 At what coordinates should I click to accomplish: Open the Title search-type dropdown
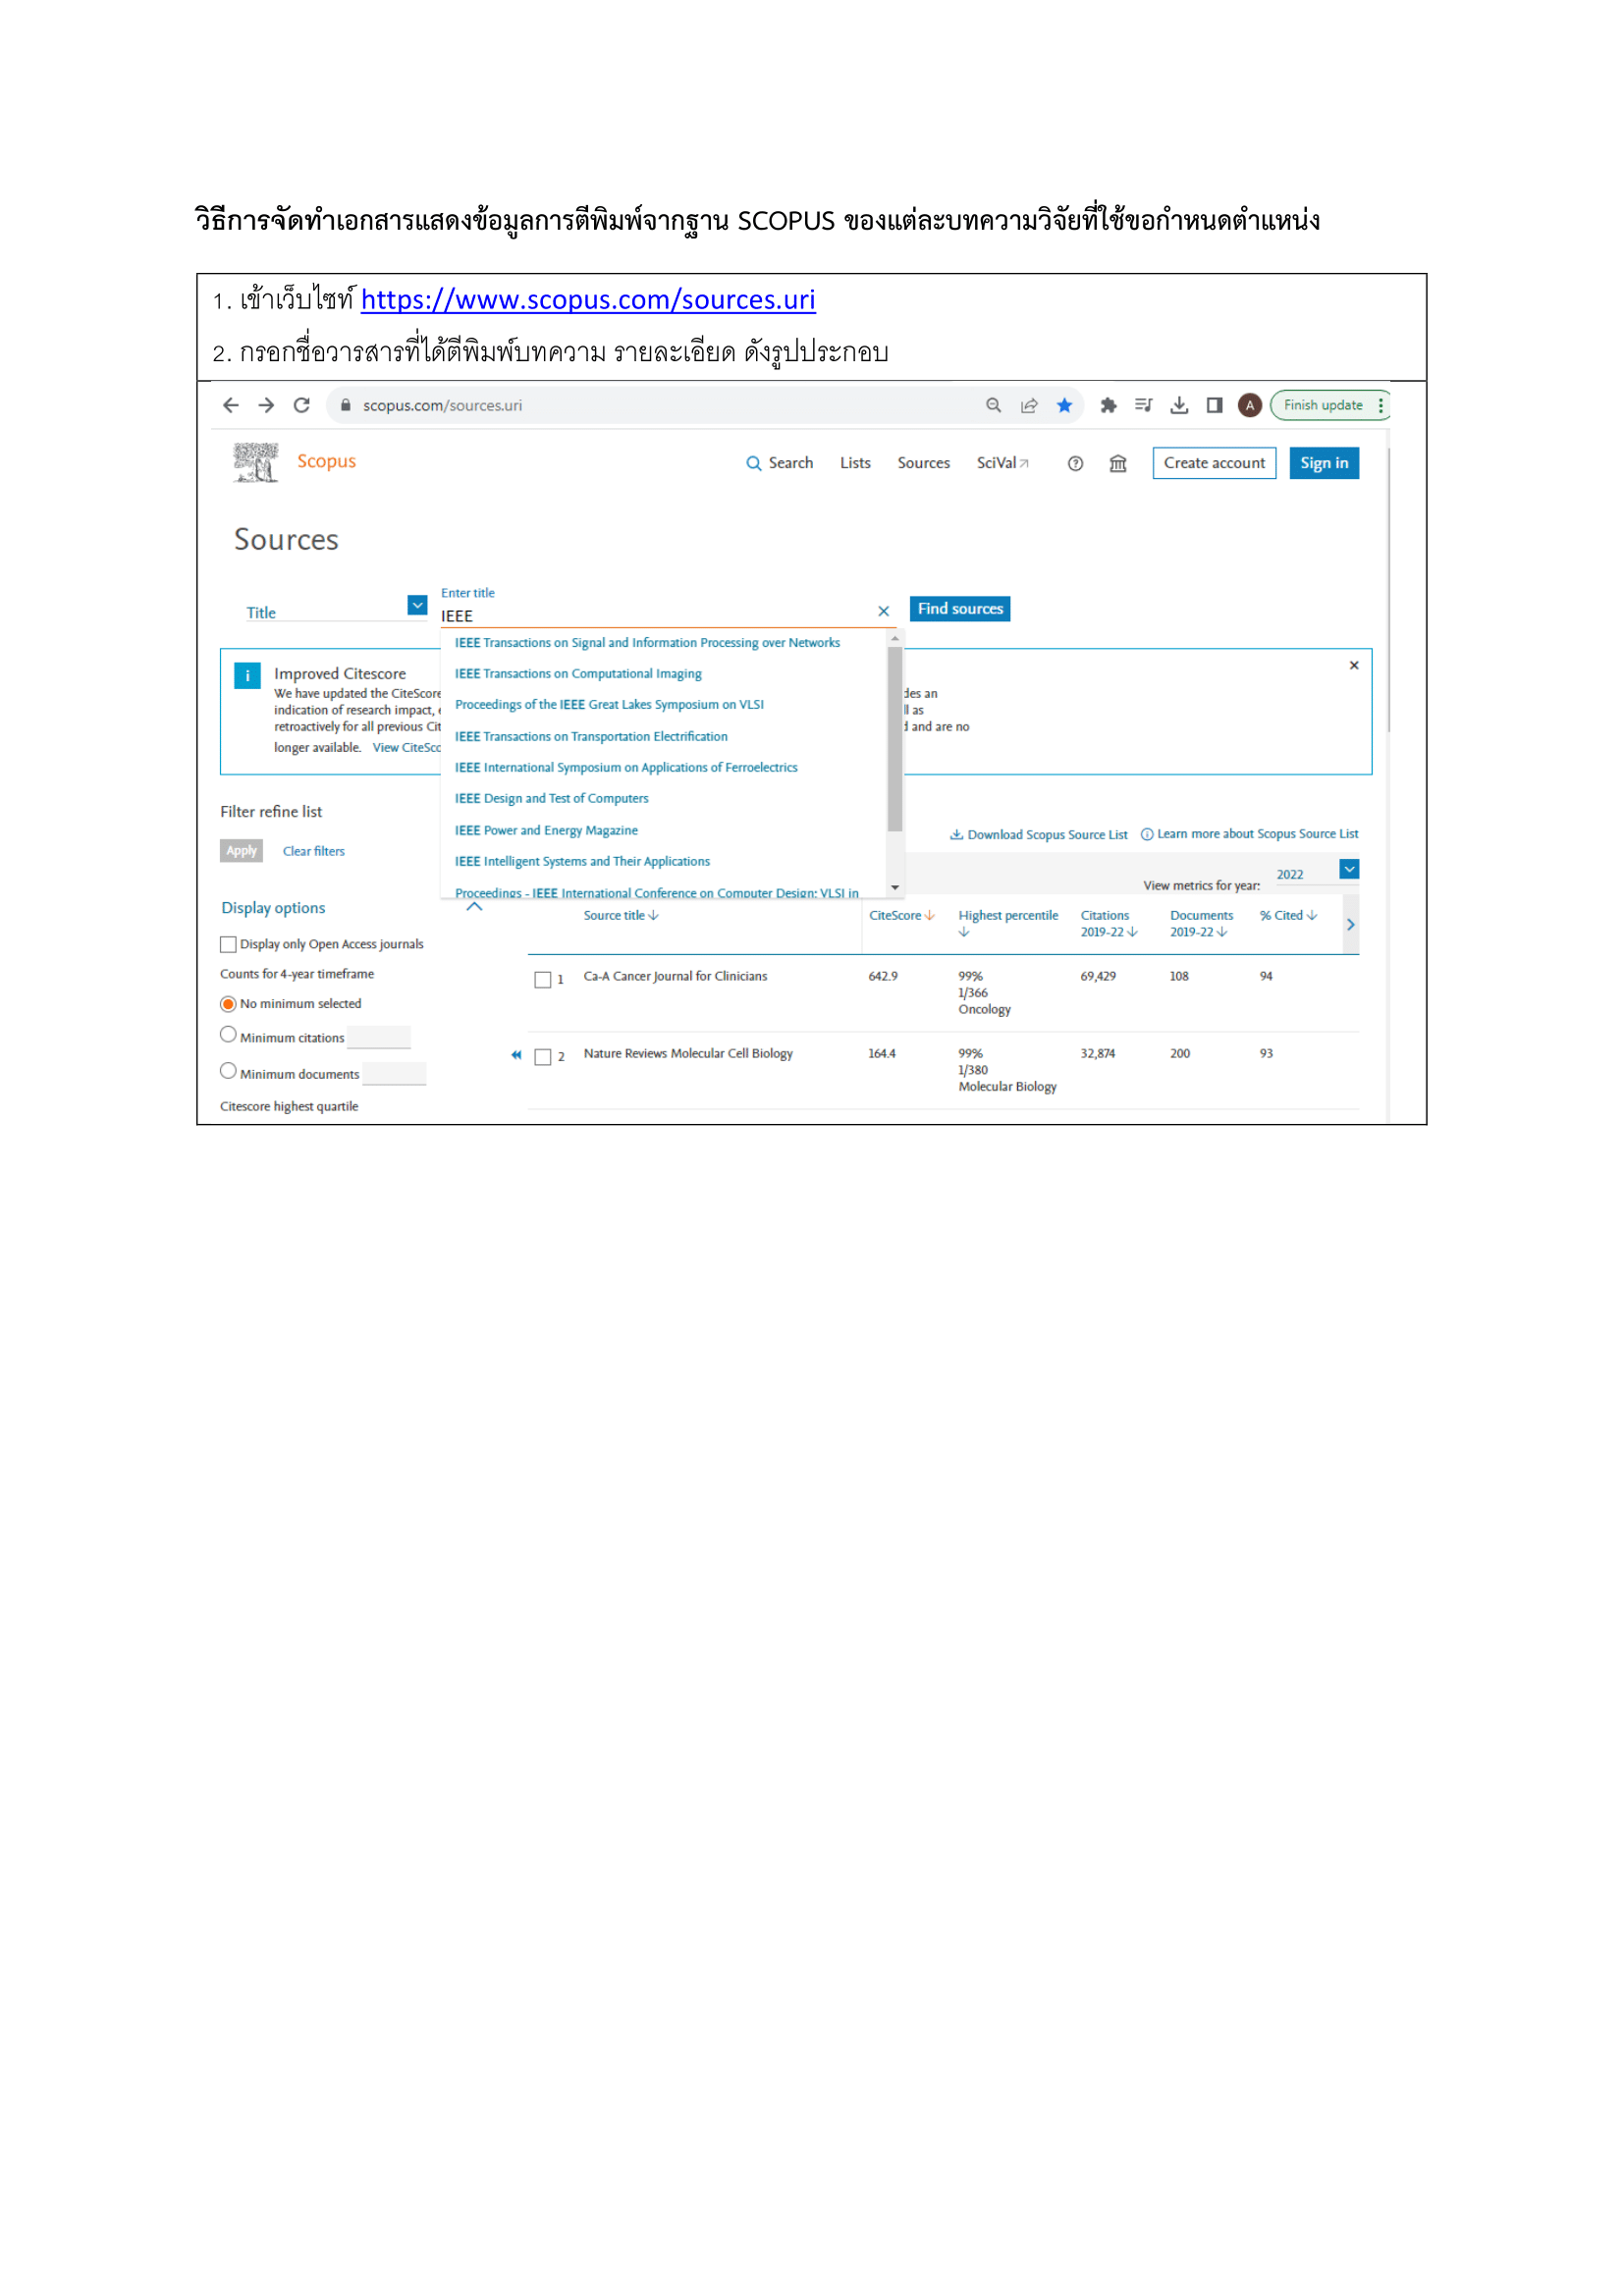(x=417, y=606)
